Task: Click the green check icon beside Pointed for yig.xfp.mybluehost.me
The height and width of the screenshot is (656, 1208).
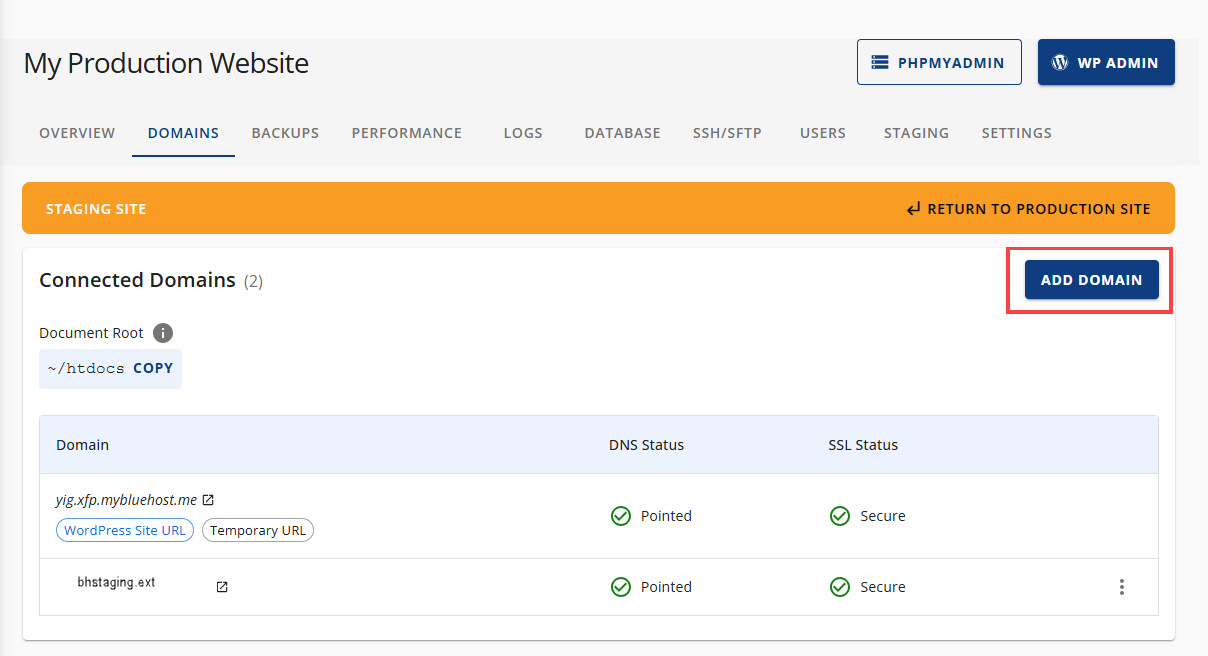Action: 621,516
